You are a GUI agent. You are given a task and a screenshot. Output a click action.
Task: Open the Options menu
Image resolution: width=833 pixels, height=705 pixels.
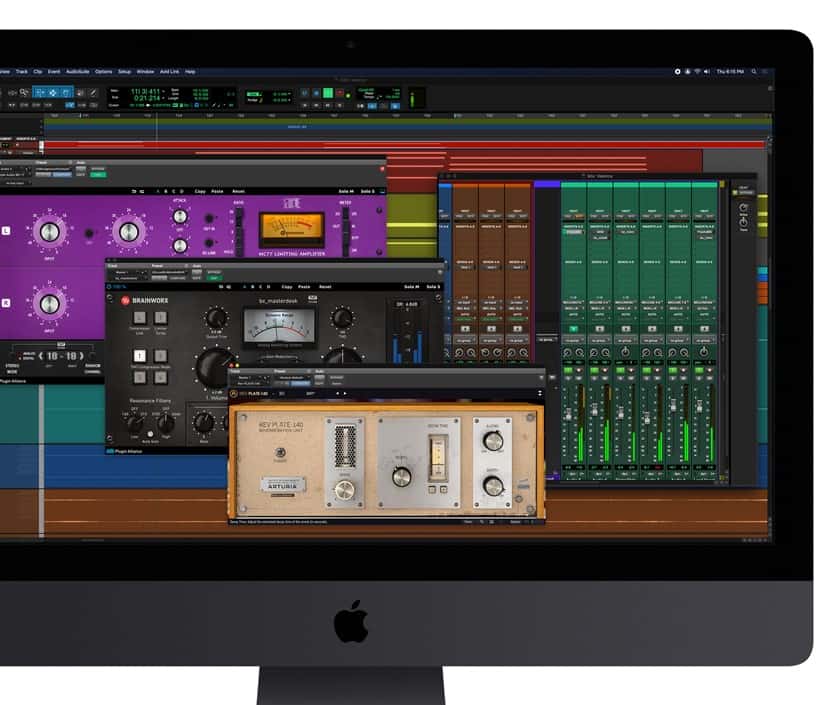pyautogui.click(x=104, y=72)
